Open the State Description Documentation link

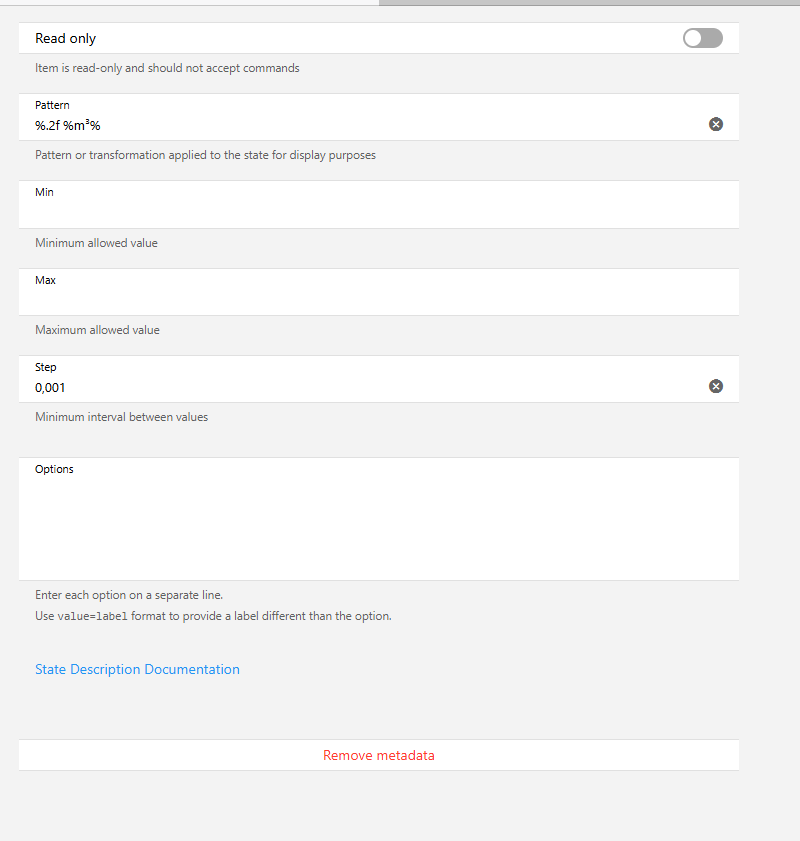(137, 669)
